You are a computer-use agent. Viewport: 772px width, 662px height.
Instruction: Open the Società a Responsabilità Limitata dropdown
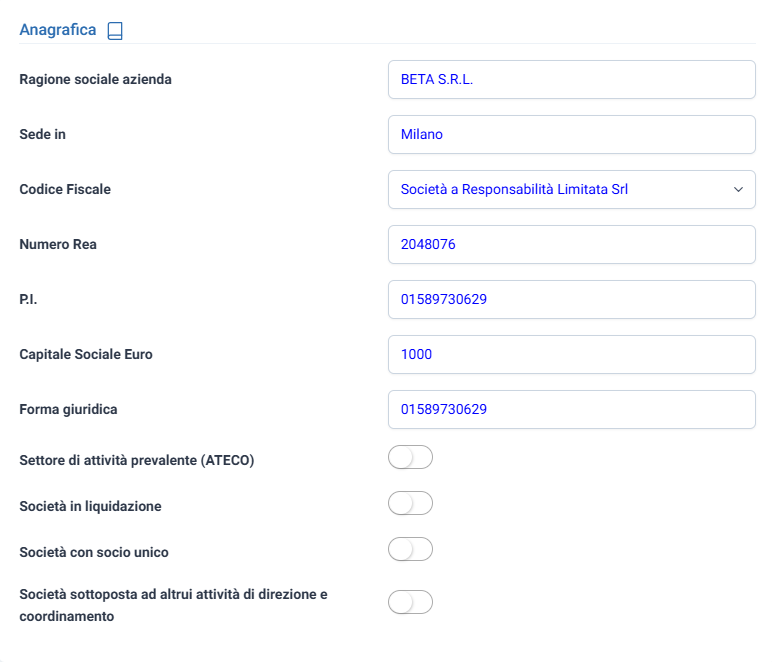coord(572,189)
